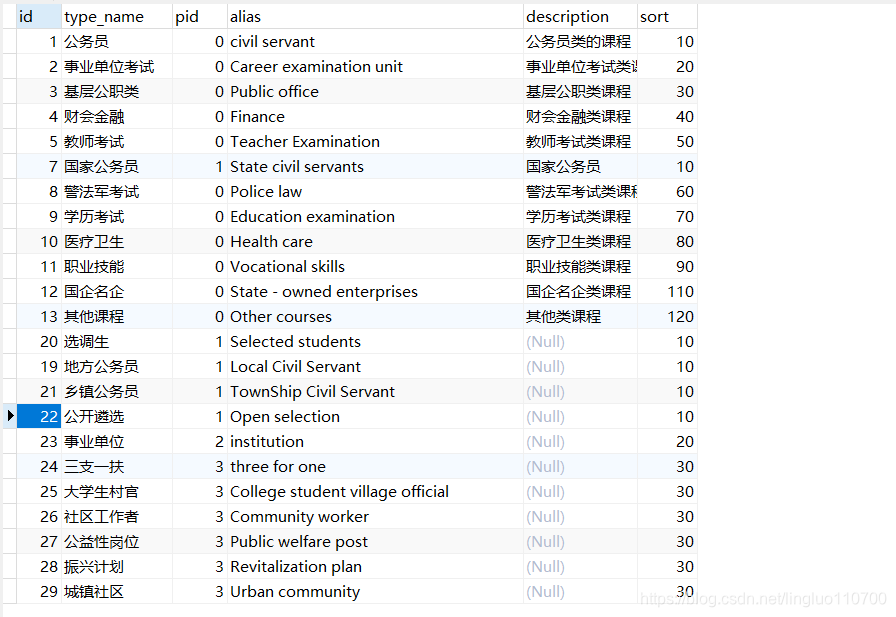The height and width of the screenshot is (617, 896).
Task: Select the alias cell 'Open selection'
Action: point(375,416)
